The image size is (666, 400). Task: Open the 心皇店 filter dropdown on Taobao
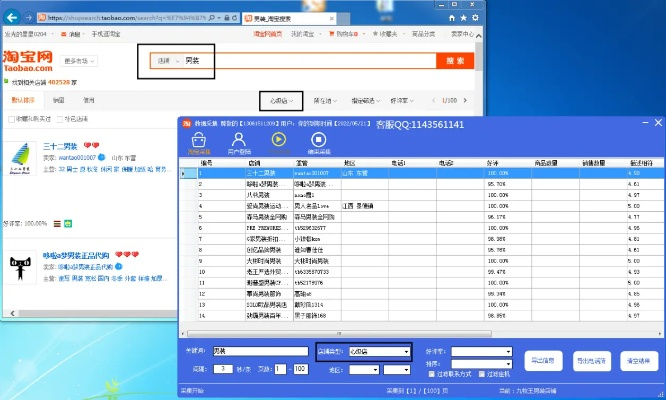[x=279, y=100]
